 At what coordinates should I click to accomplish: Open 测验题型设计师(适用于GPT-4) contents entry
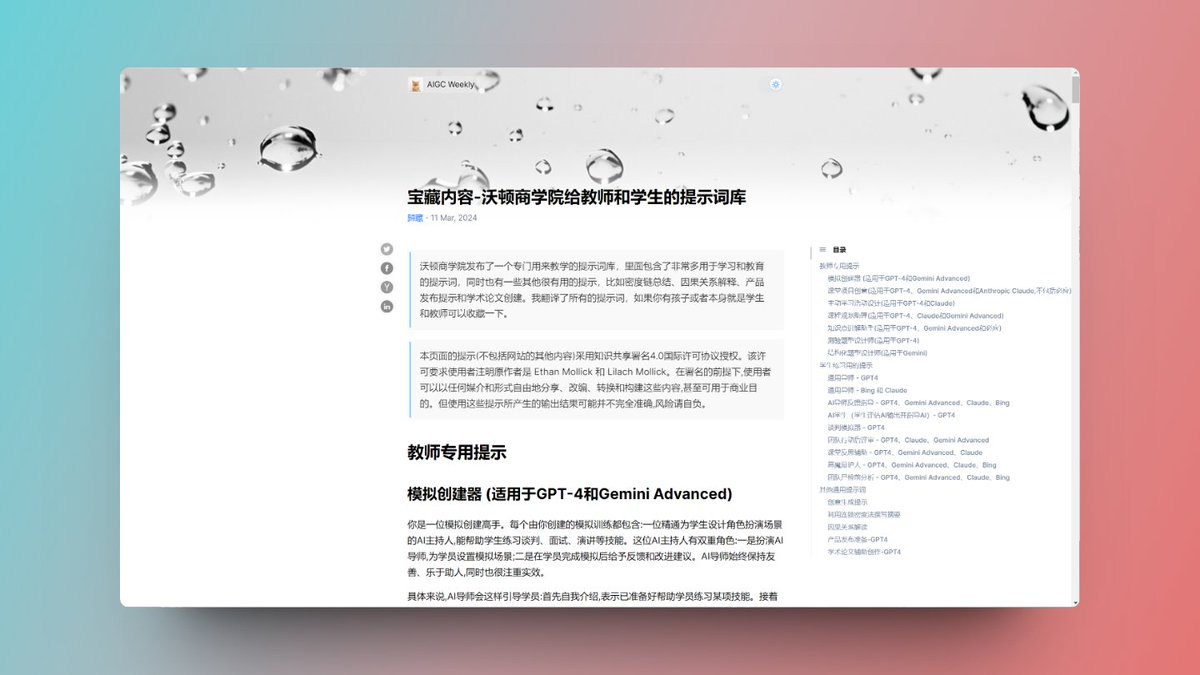coord(873,340)
